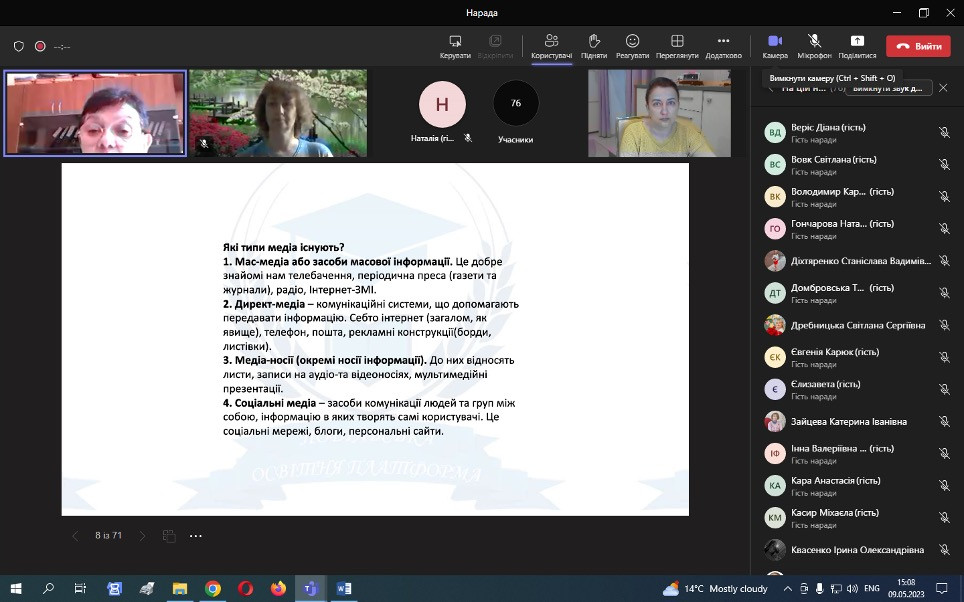The image size is (964, 602).
Task: Turn off the camera with Камера
Action: click(x=775, y=46)
